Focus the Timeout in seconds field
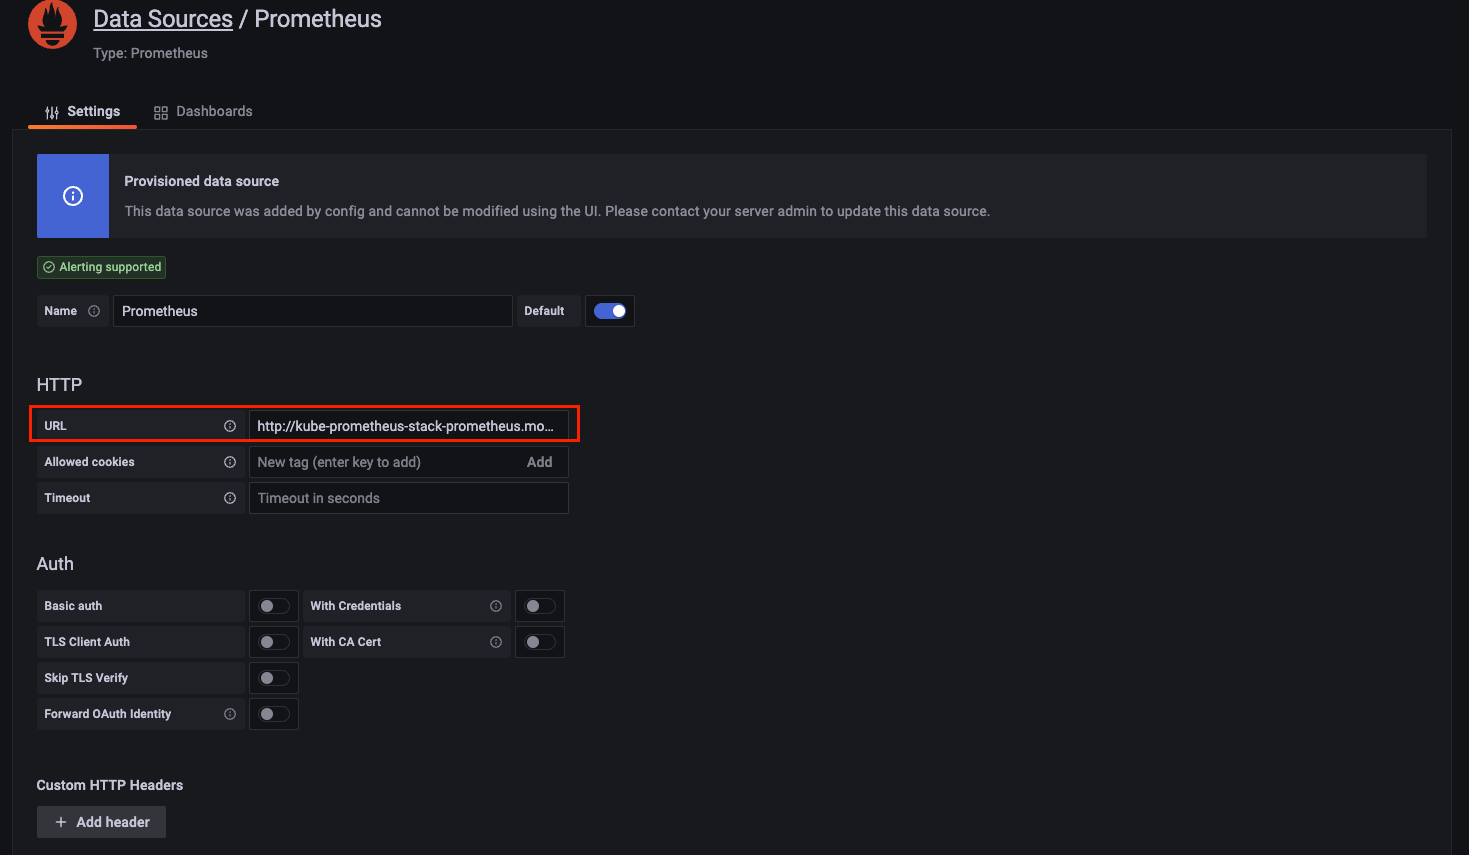This screenshot has height=855, width=1469. click(408, 498)
